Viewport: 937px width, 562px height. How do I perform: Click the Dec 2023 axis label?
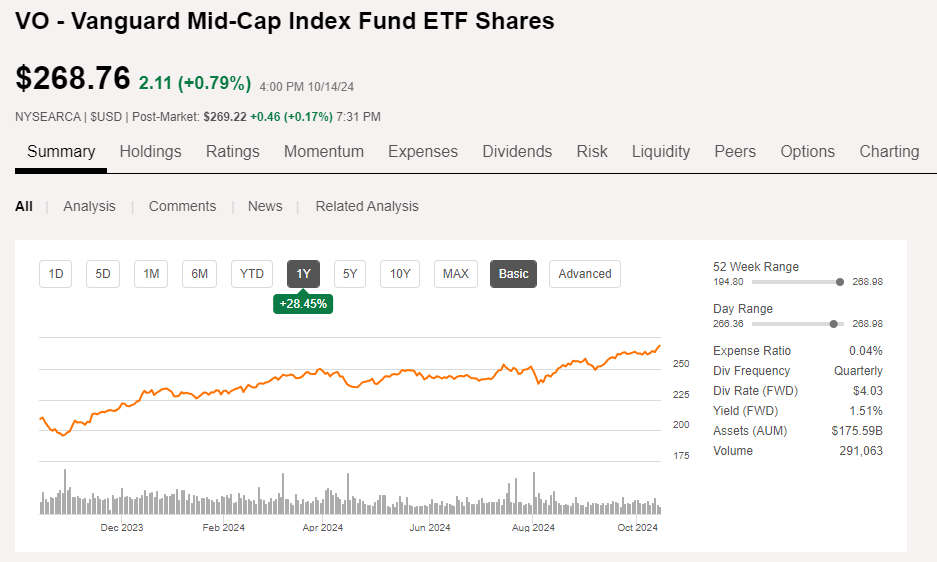122,528
